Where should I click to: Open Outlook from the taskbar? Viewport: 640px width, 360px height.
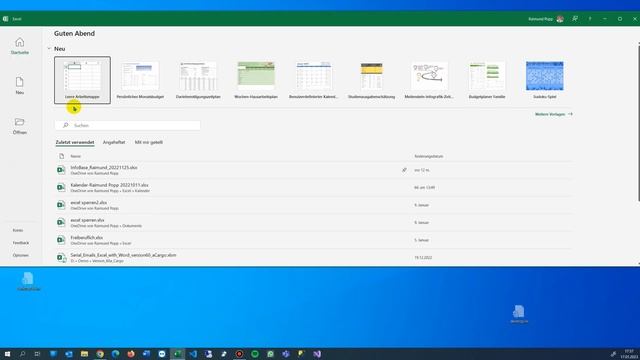(x=69, y=354)
